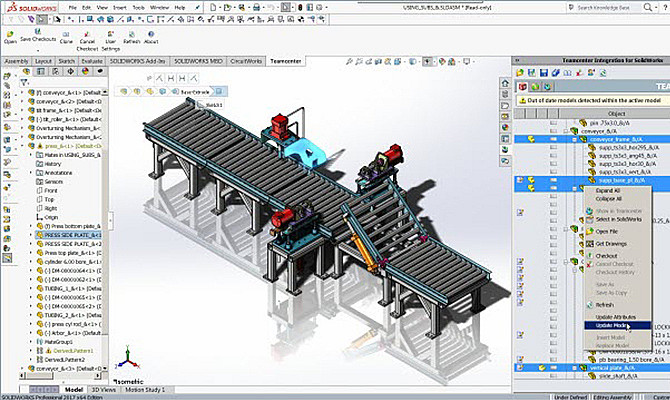Open the DimXpertManager tab icon
The height and width of the screenshot is (400, 670).
tap(71, 71)
